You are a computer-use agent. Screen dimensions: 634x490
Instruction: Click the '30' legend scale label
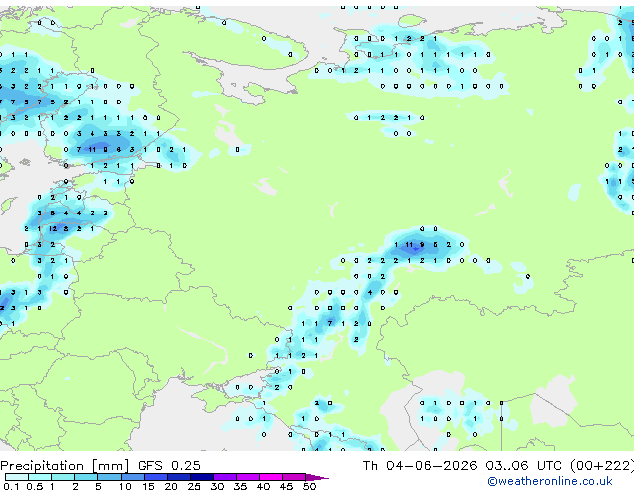coord(217,486)
